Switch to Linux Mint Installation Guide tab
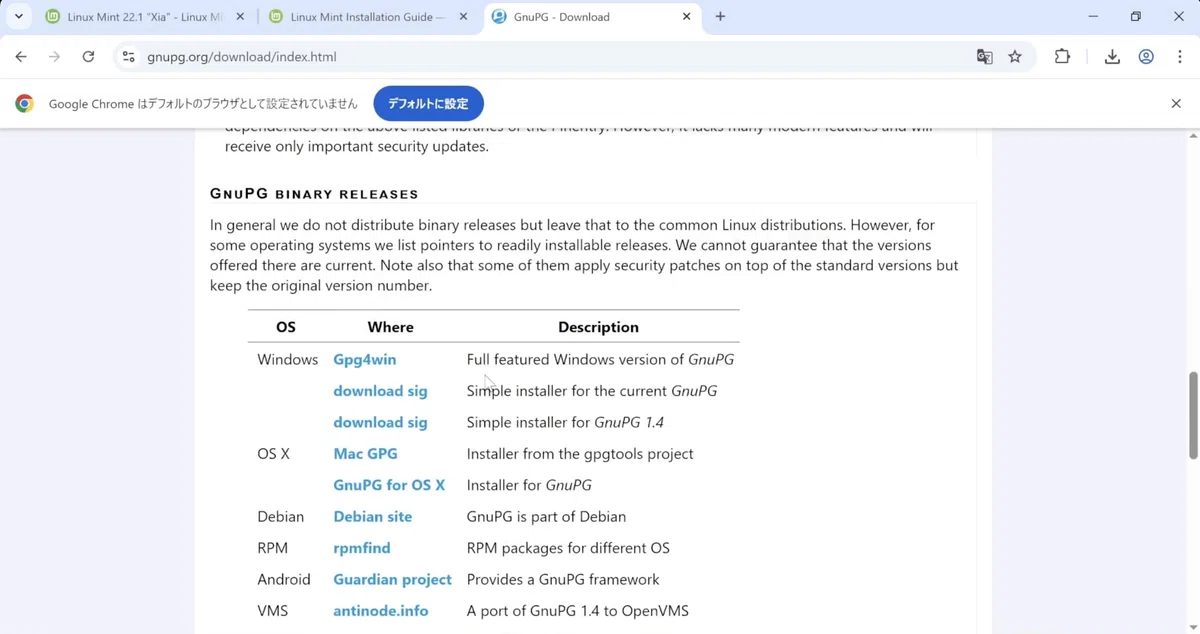 coord(366,17)
